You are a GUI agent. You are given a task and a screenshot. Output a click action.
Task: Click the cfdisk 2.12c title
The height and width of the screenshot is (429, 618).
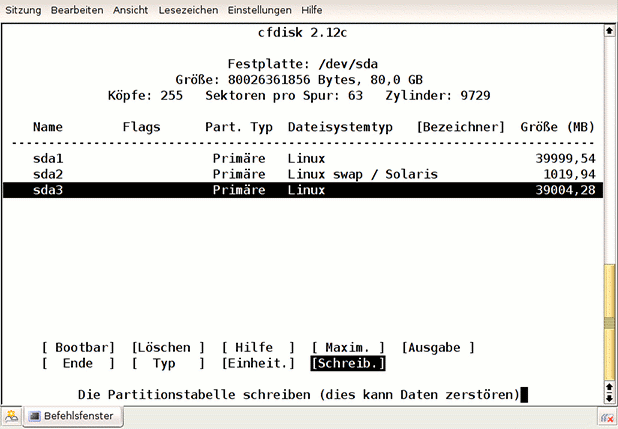[303, 32]
